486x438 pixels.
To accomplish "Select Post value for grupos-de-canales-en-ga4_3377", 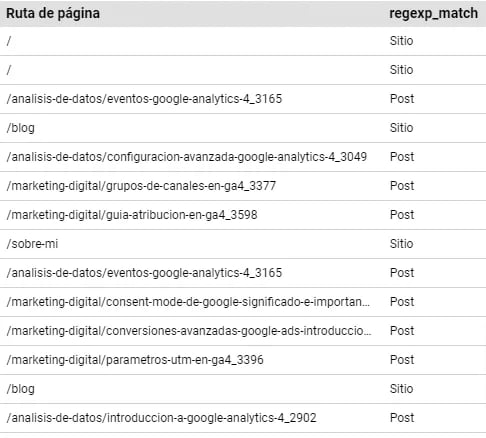I will (402, 186).
